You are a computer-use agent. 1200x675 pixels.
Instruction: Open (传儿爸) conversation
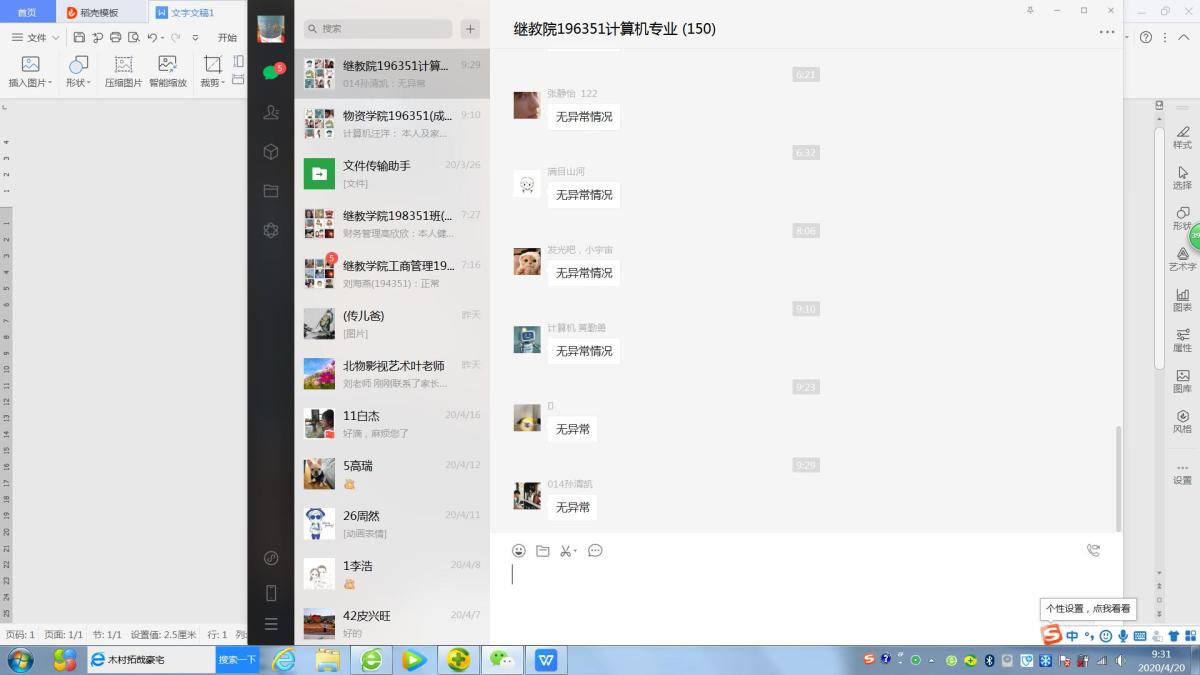[392, 324]
